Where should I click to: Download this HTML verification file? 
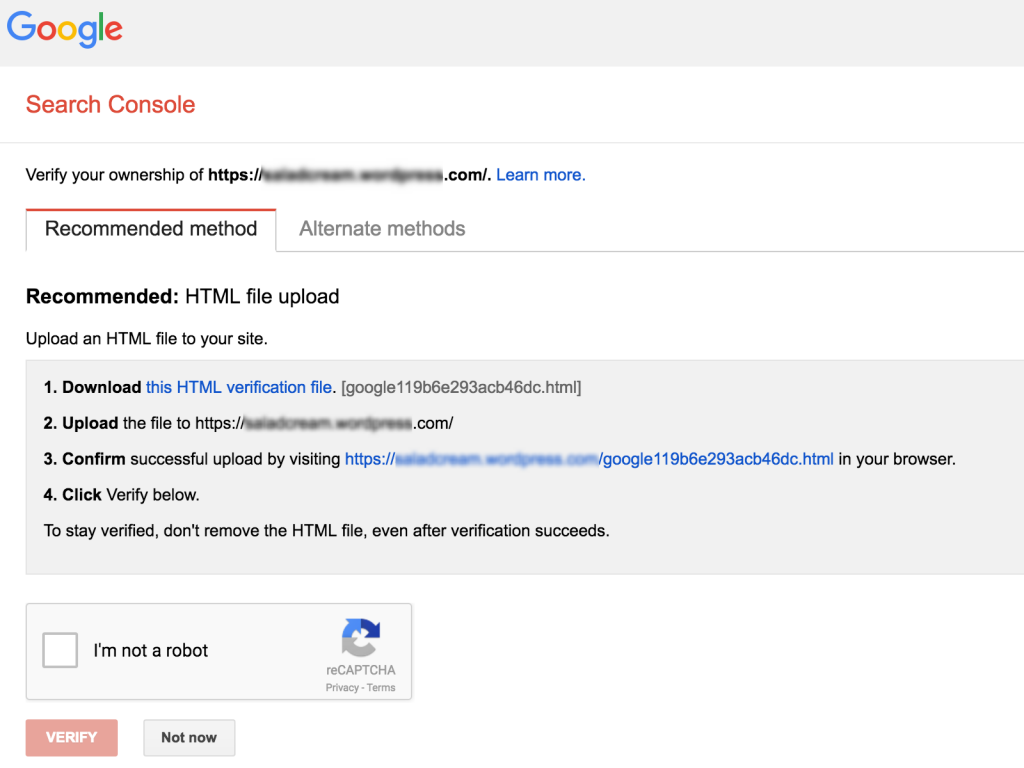[238, 387]
